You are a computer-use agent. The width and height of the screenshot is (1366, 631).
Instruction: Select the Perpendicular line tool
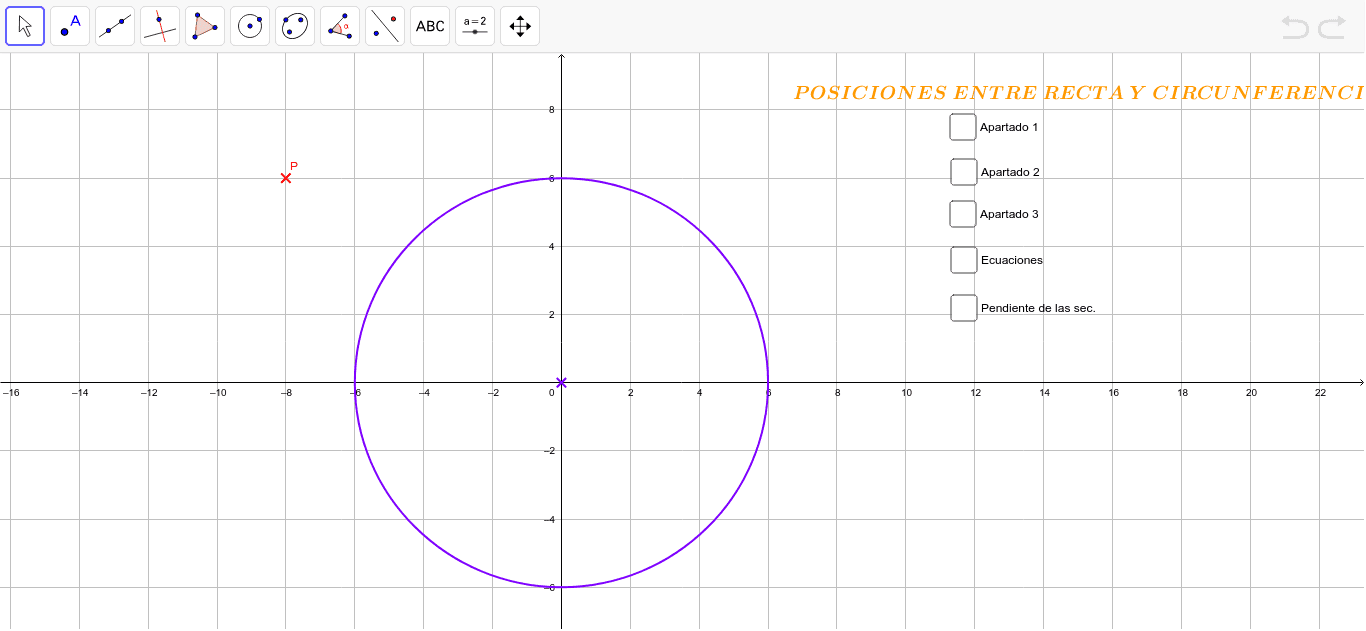[160, 26]
